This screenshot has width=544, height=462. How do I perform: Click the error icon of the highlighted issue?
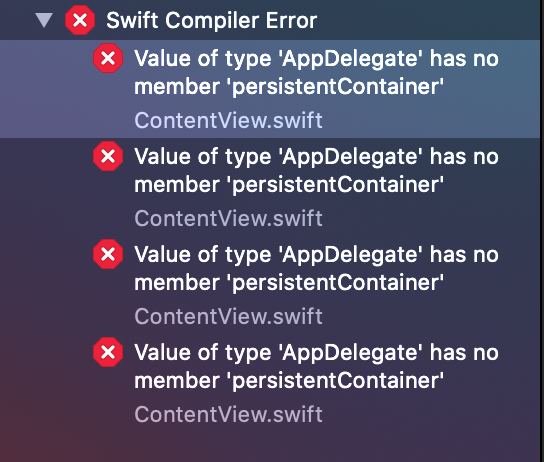click(x=108, y=58)
